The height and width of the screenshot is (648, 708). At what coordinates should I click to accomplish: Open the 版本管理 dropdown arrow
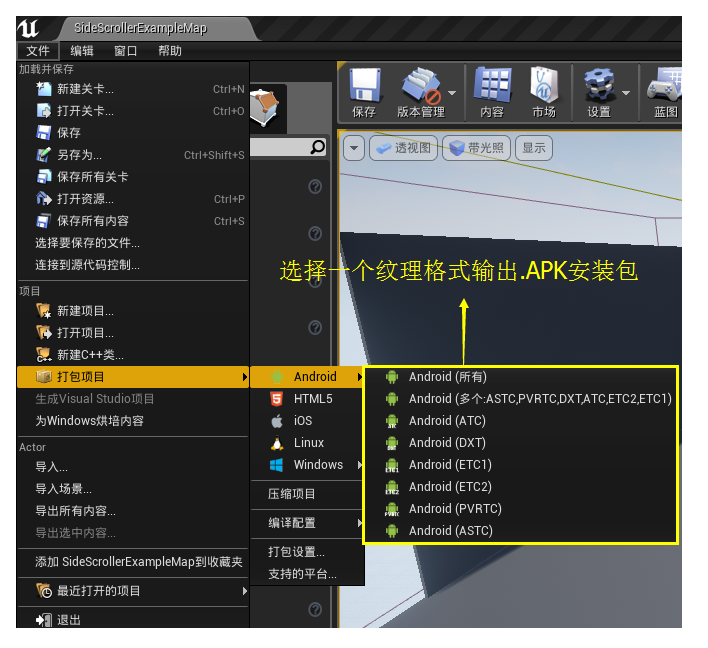tap(452, 93)
